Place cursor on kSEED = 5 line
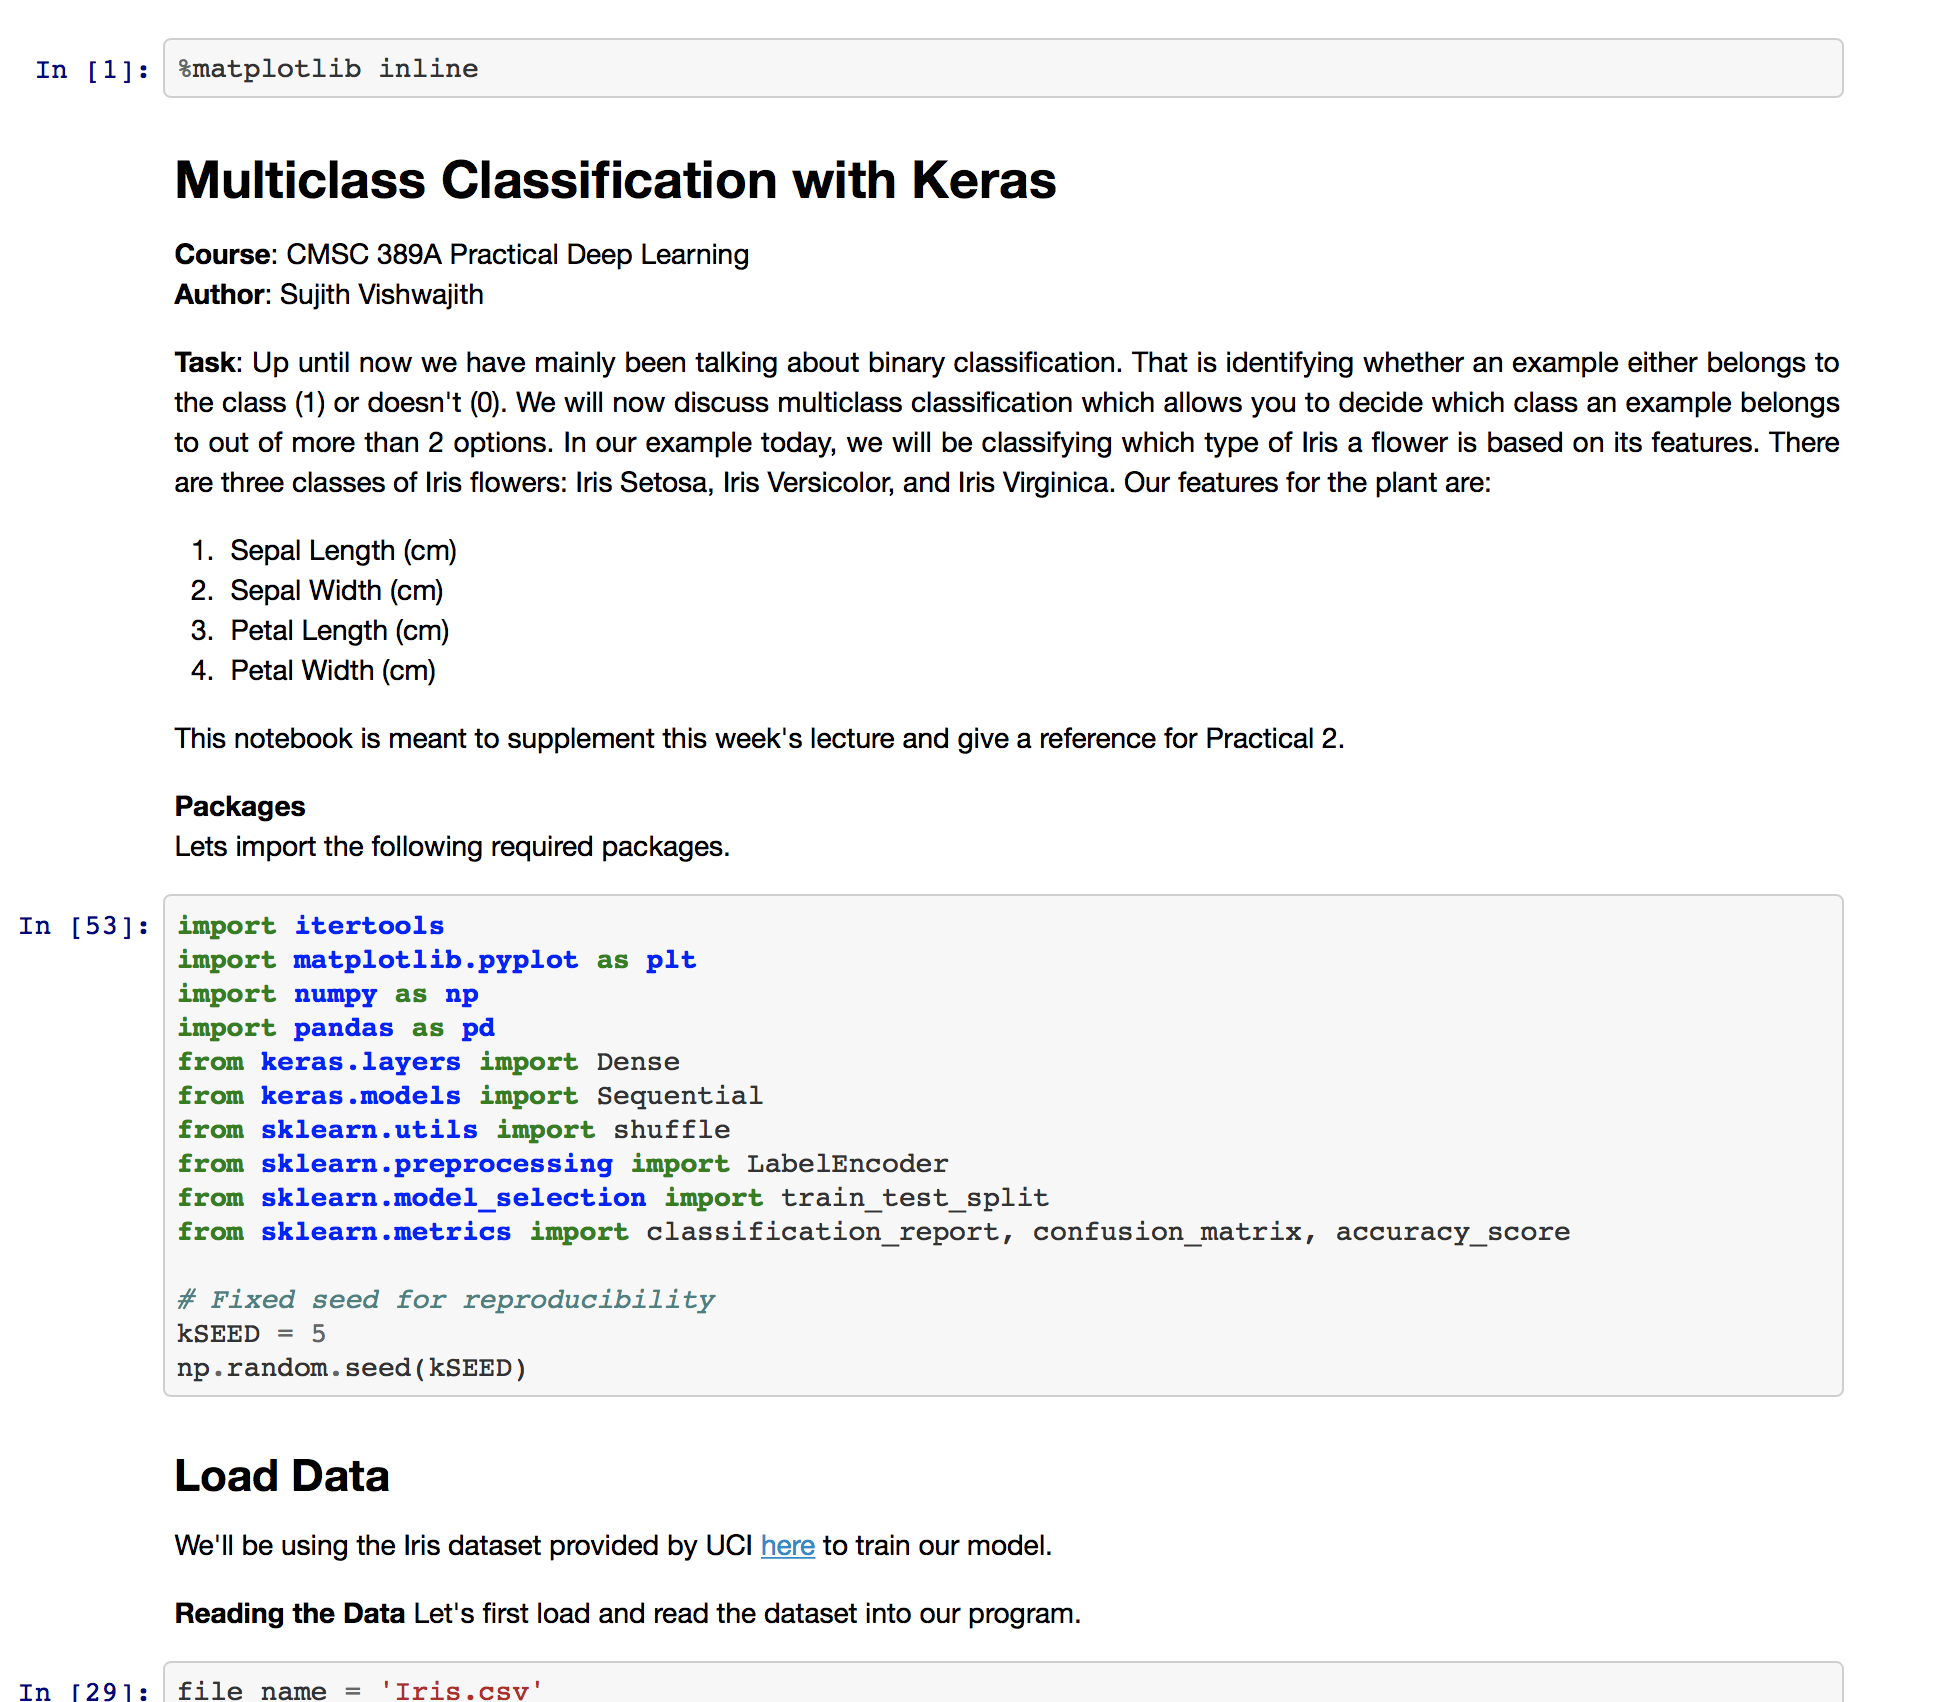The height and width of the screenshot is (1702, 1956). [x=251, y=1334]
